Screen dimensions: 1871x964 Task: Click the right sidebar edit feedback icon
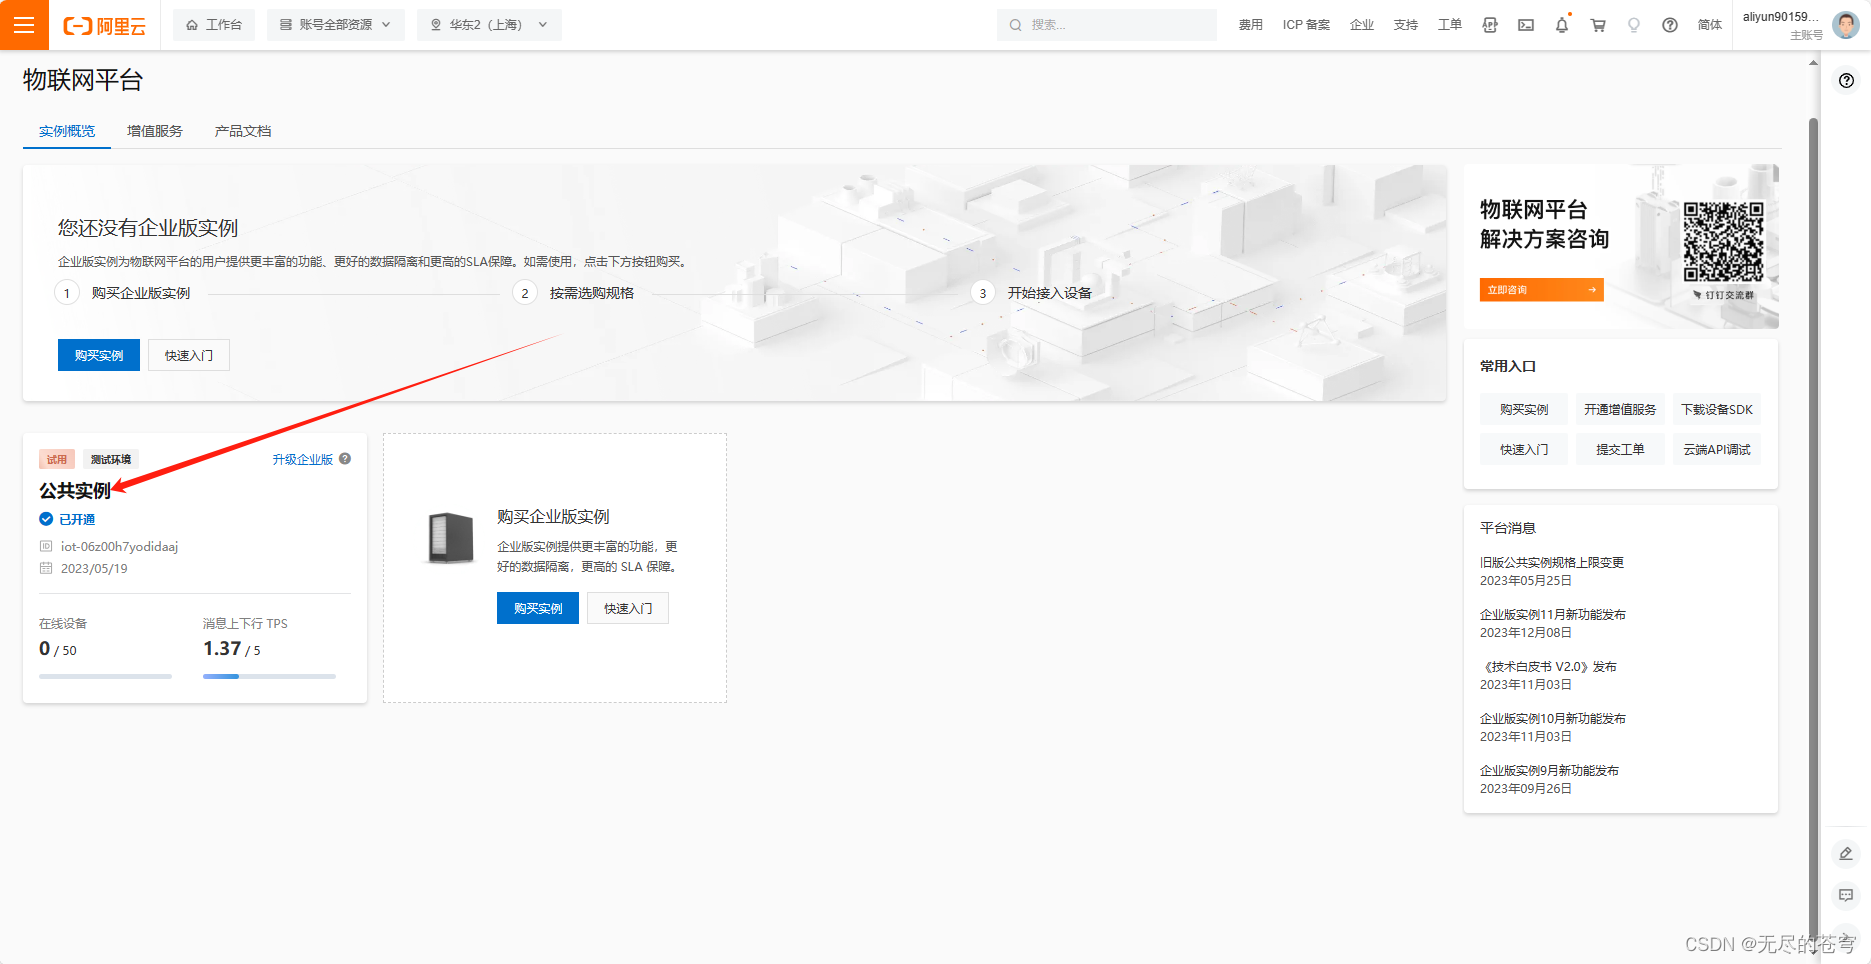point(1846,853)
